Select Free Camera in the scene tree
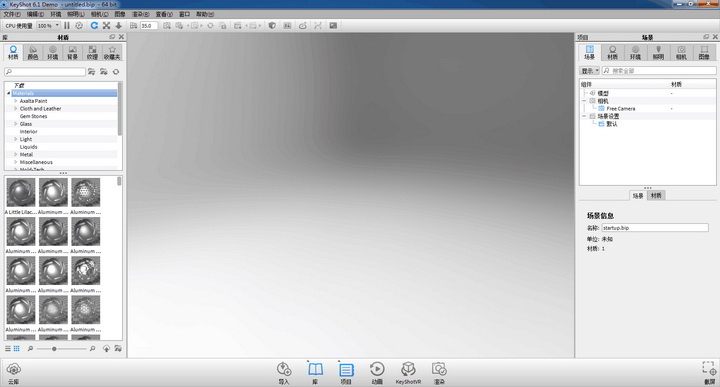This screenshot has height=387, width=720. coord(620,109)
